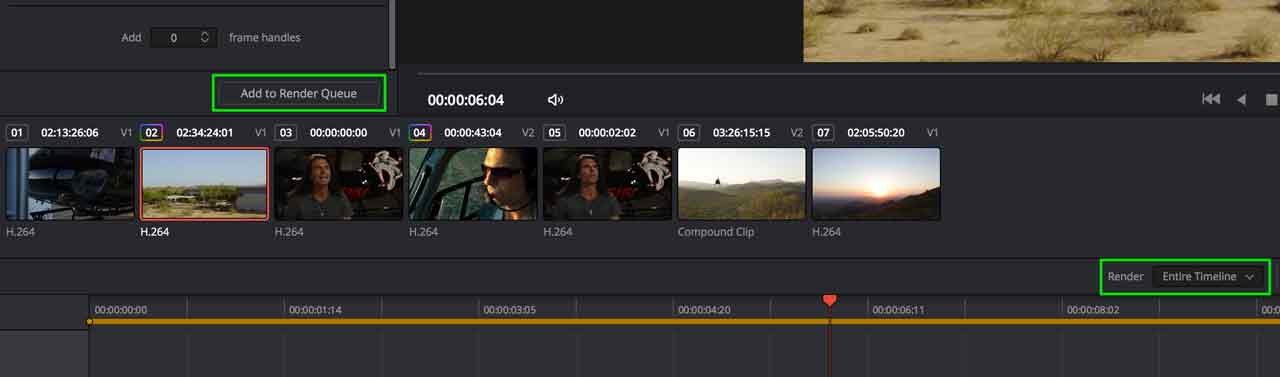1280x377 pixels.
Task: Click clip number badge 07
Action: click(823, 132)
